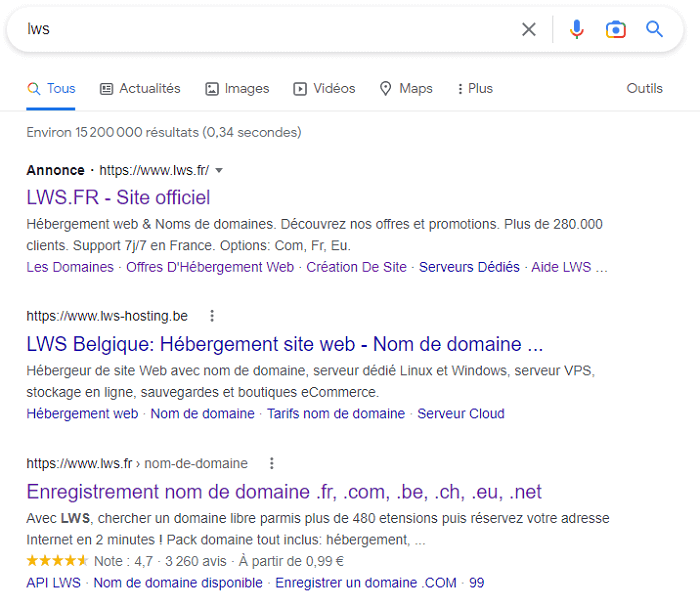
Task: Start voice search with microphone icon
Action: (x=576, y=29)
